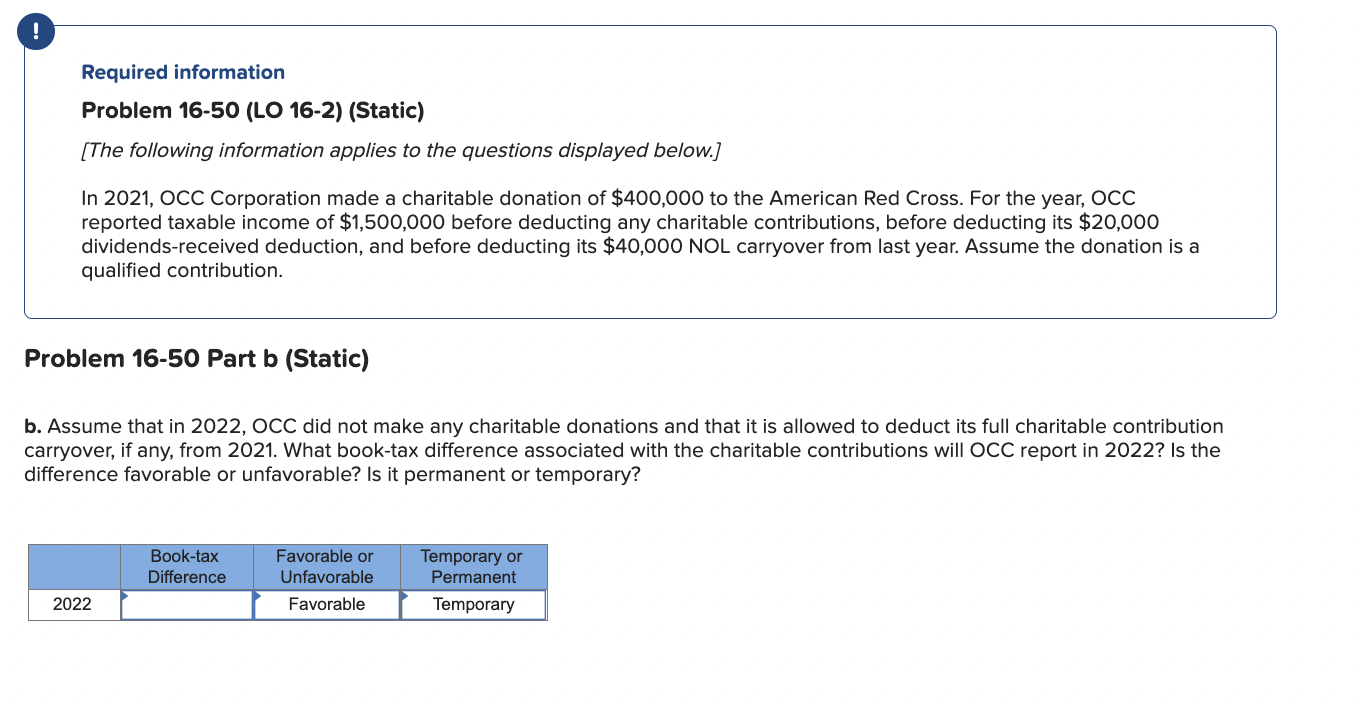Select the Temporary answer cell

pyautogui.click(x=475, y=604)
